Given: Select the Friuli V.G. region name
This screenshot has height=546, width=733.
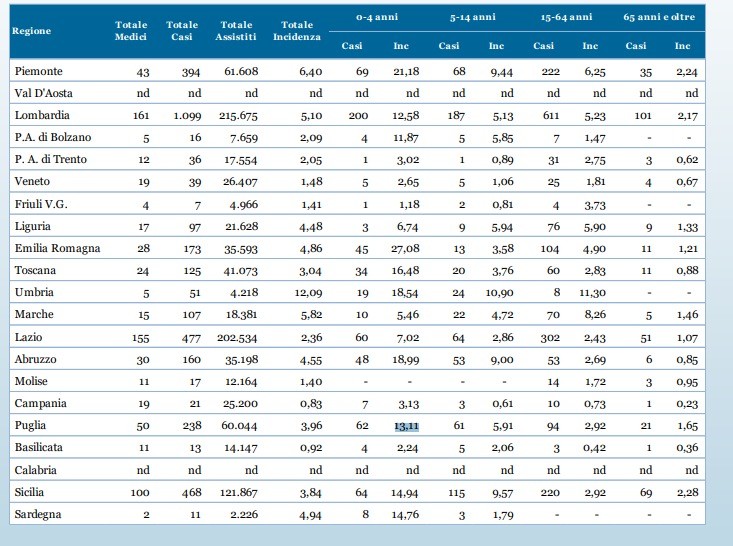Looking at the screenshot, I should coord(41,204).
